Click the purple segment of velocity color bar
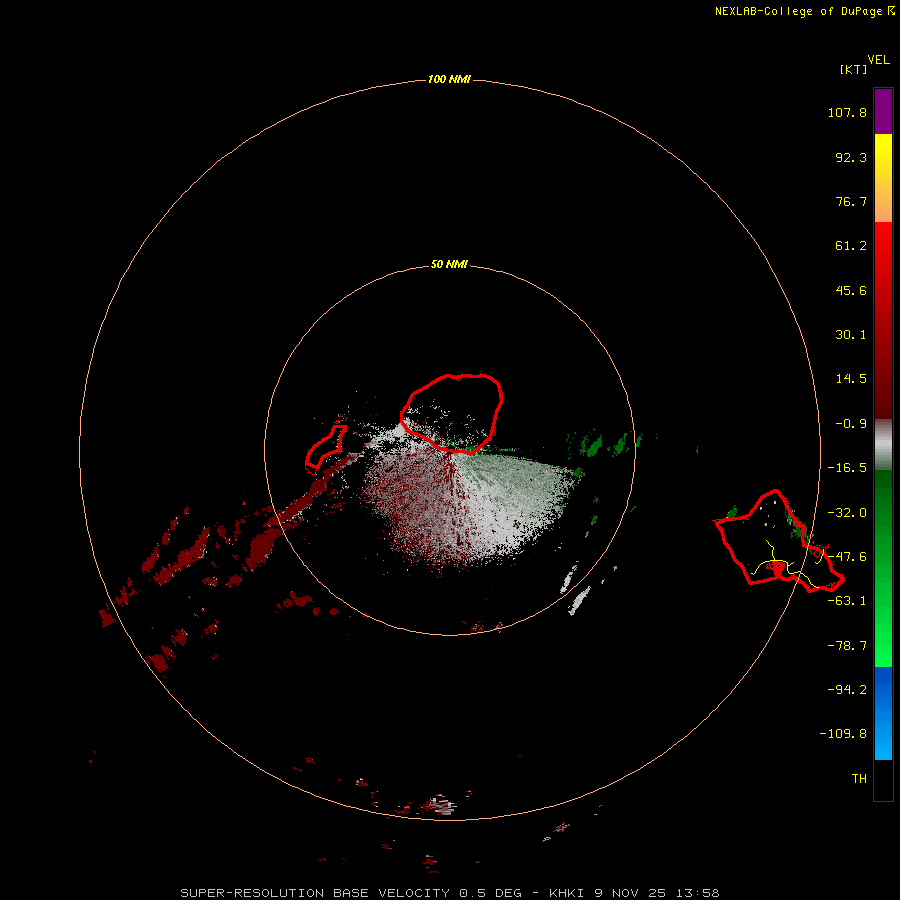Viewport: 900px width, 900px height. [883, 111]
